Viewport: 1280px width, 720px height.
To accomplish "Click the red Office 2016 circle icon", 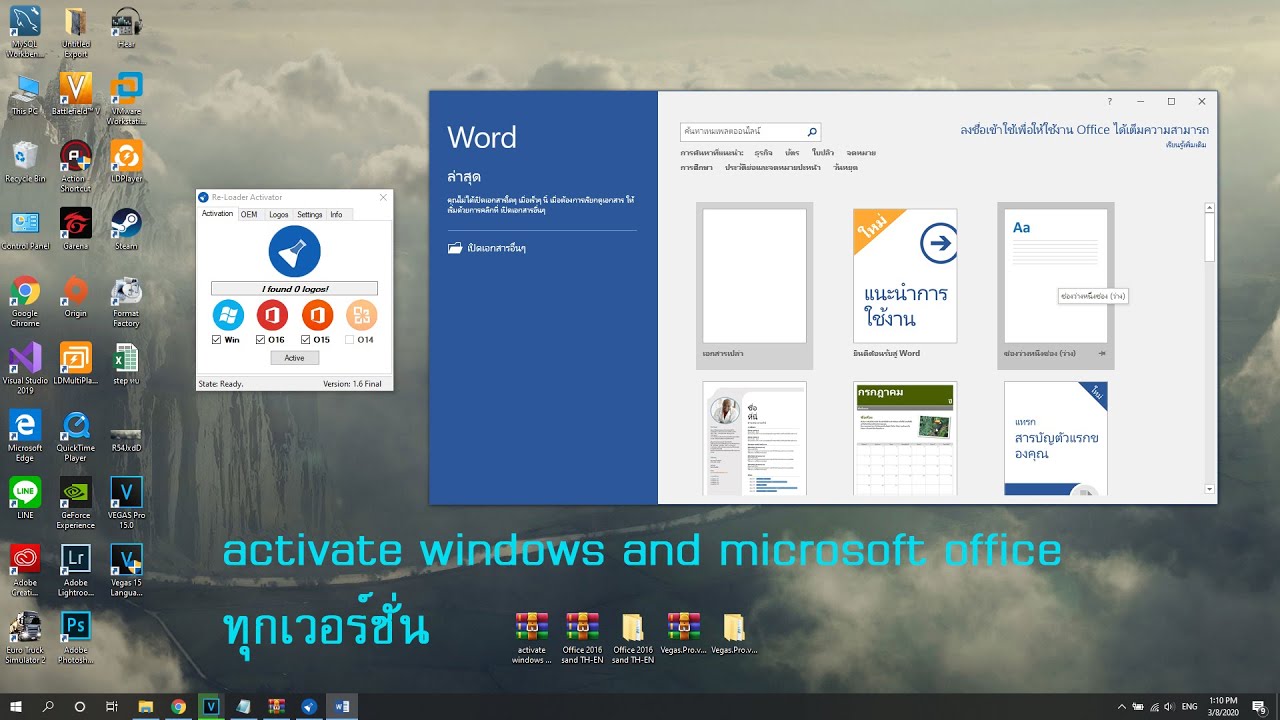I will tap(272, 316).
